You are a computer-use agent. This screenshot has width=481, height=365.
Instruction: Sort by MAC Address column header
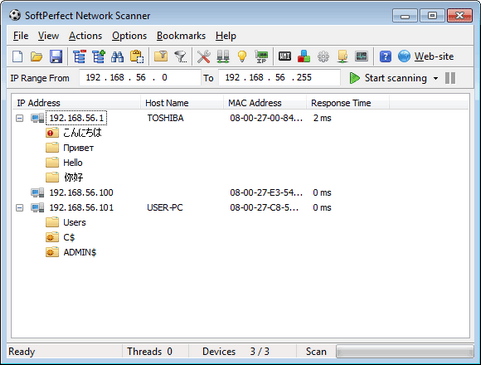coord(265,103)
